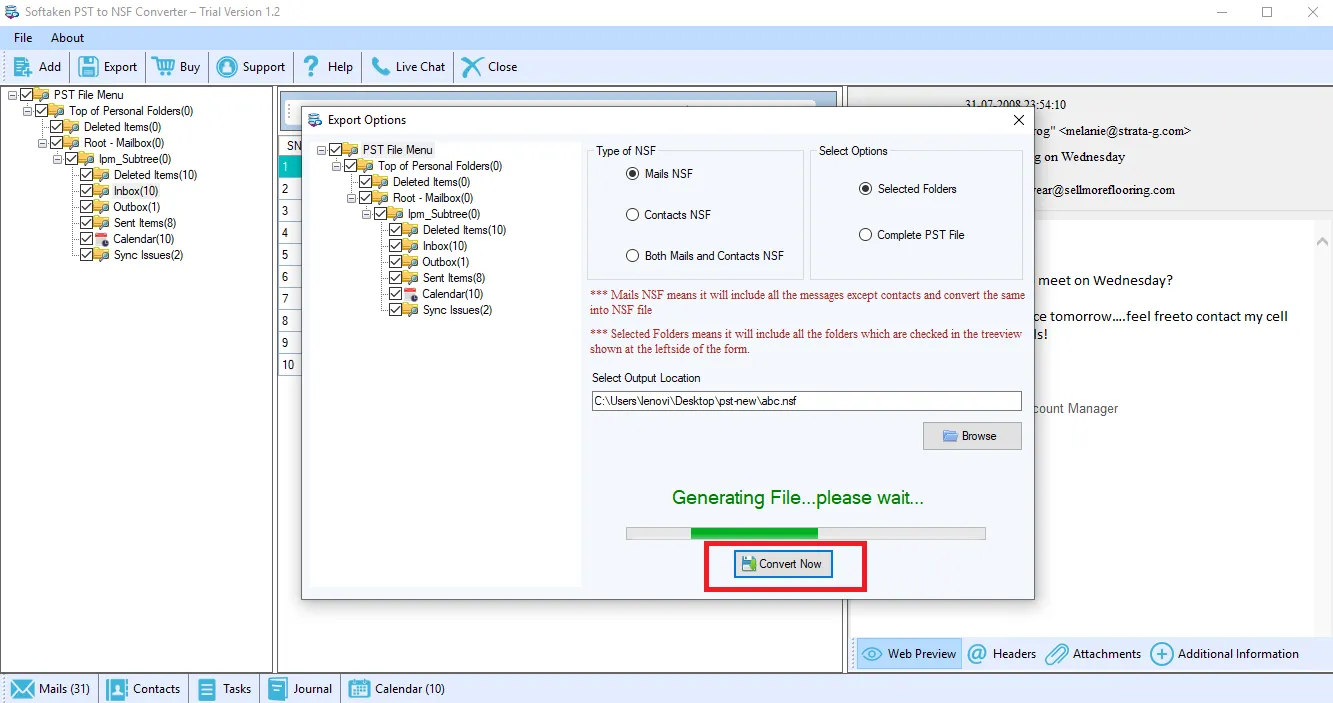
Task: Click the Web Preview eye icon
Action: [x=871, y=654]
